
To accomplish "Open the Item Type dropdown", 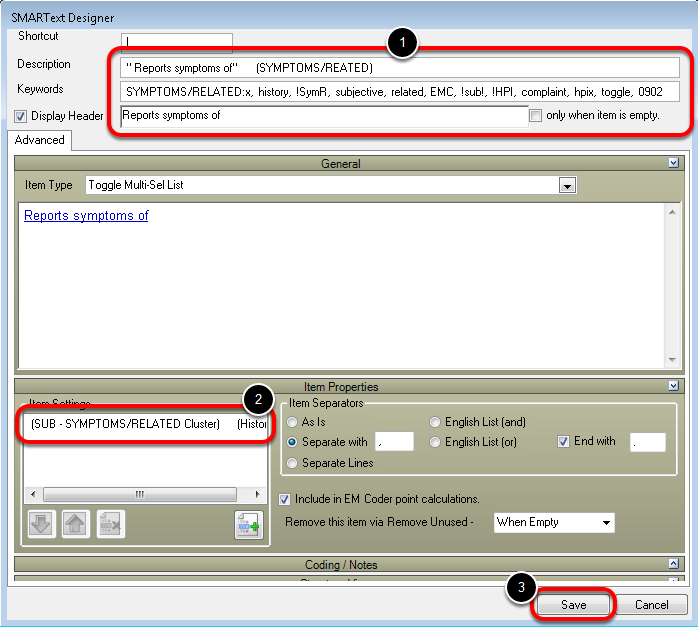I will pyautogui.click(x=568, y=186).
